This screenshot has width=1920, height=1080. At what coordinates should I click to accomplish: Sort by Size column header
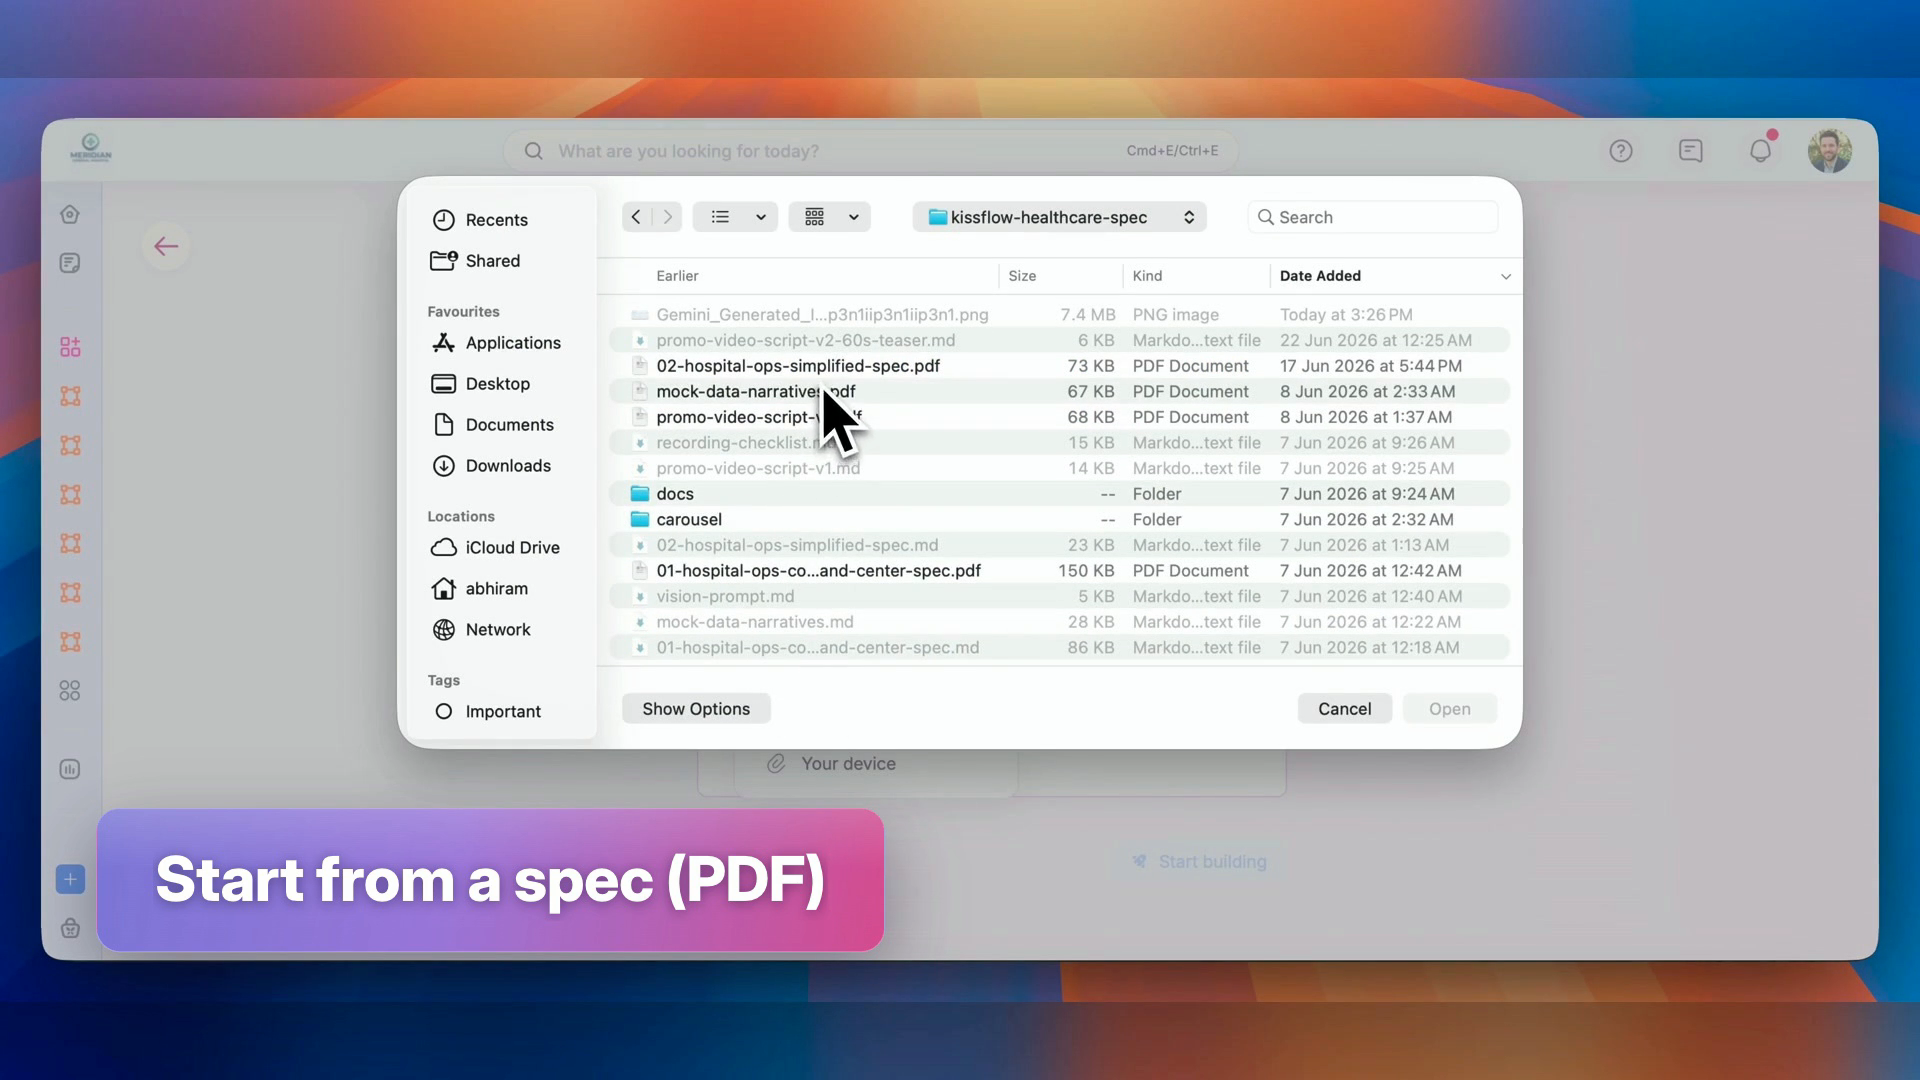tap(1022, 276)
